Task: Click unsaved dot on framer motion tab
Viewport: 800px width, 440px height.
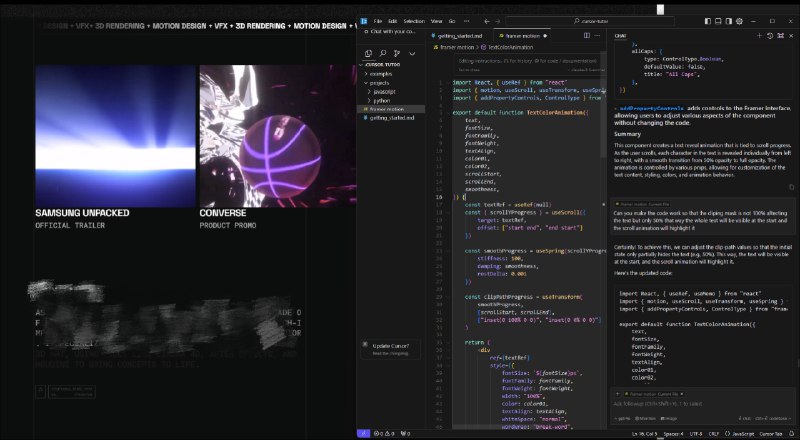Action: coord(545,36)
